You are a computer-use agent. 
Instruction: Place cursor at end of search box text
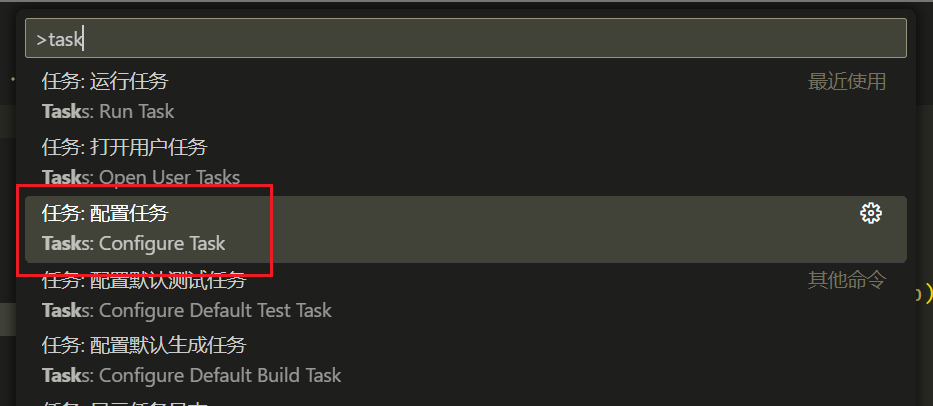86,39
